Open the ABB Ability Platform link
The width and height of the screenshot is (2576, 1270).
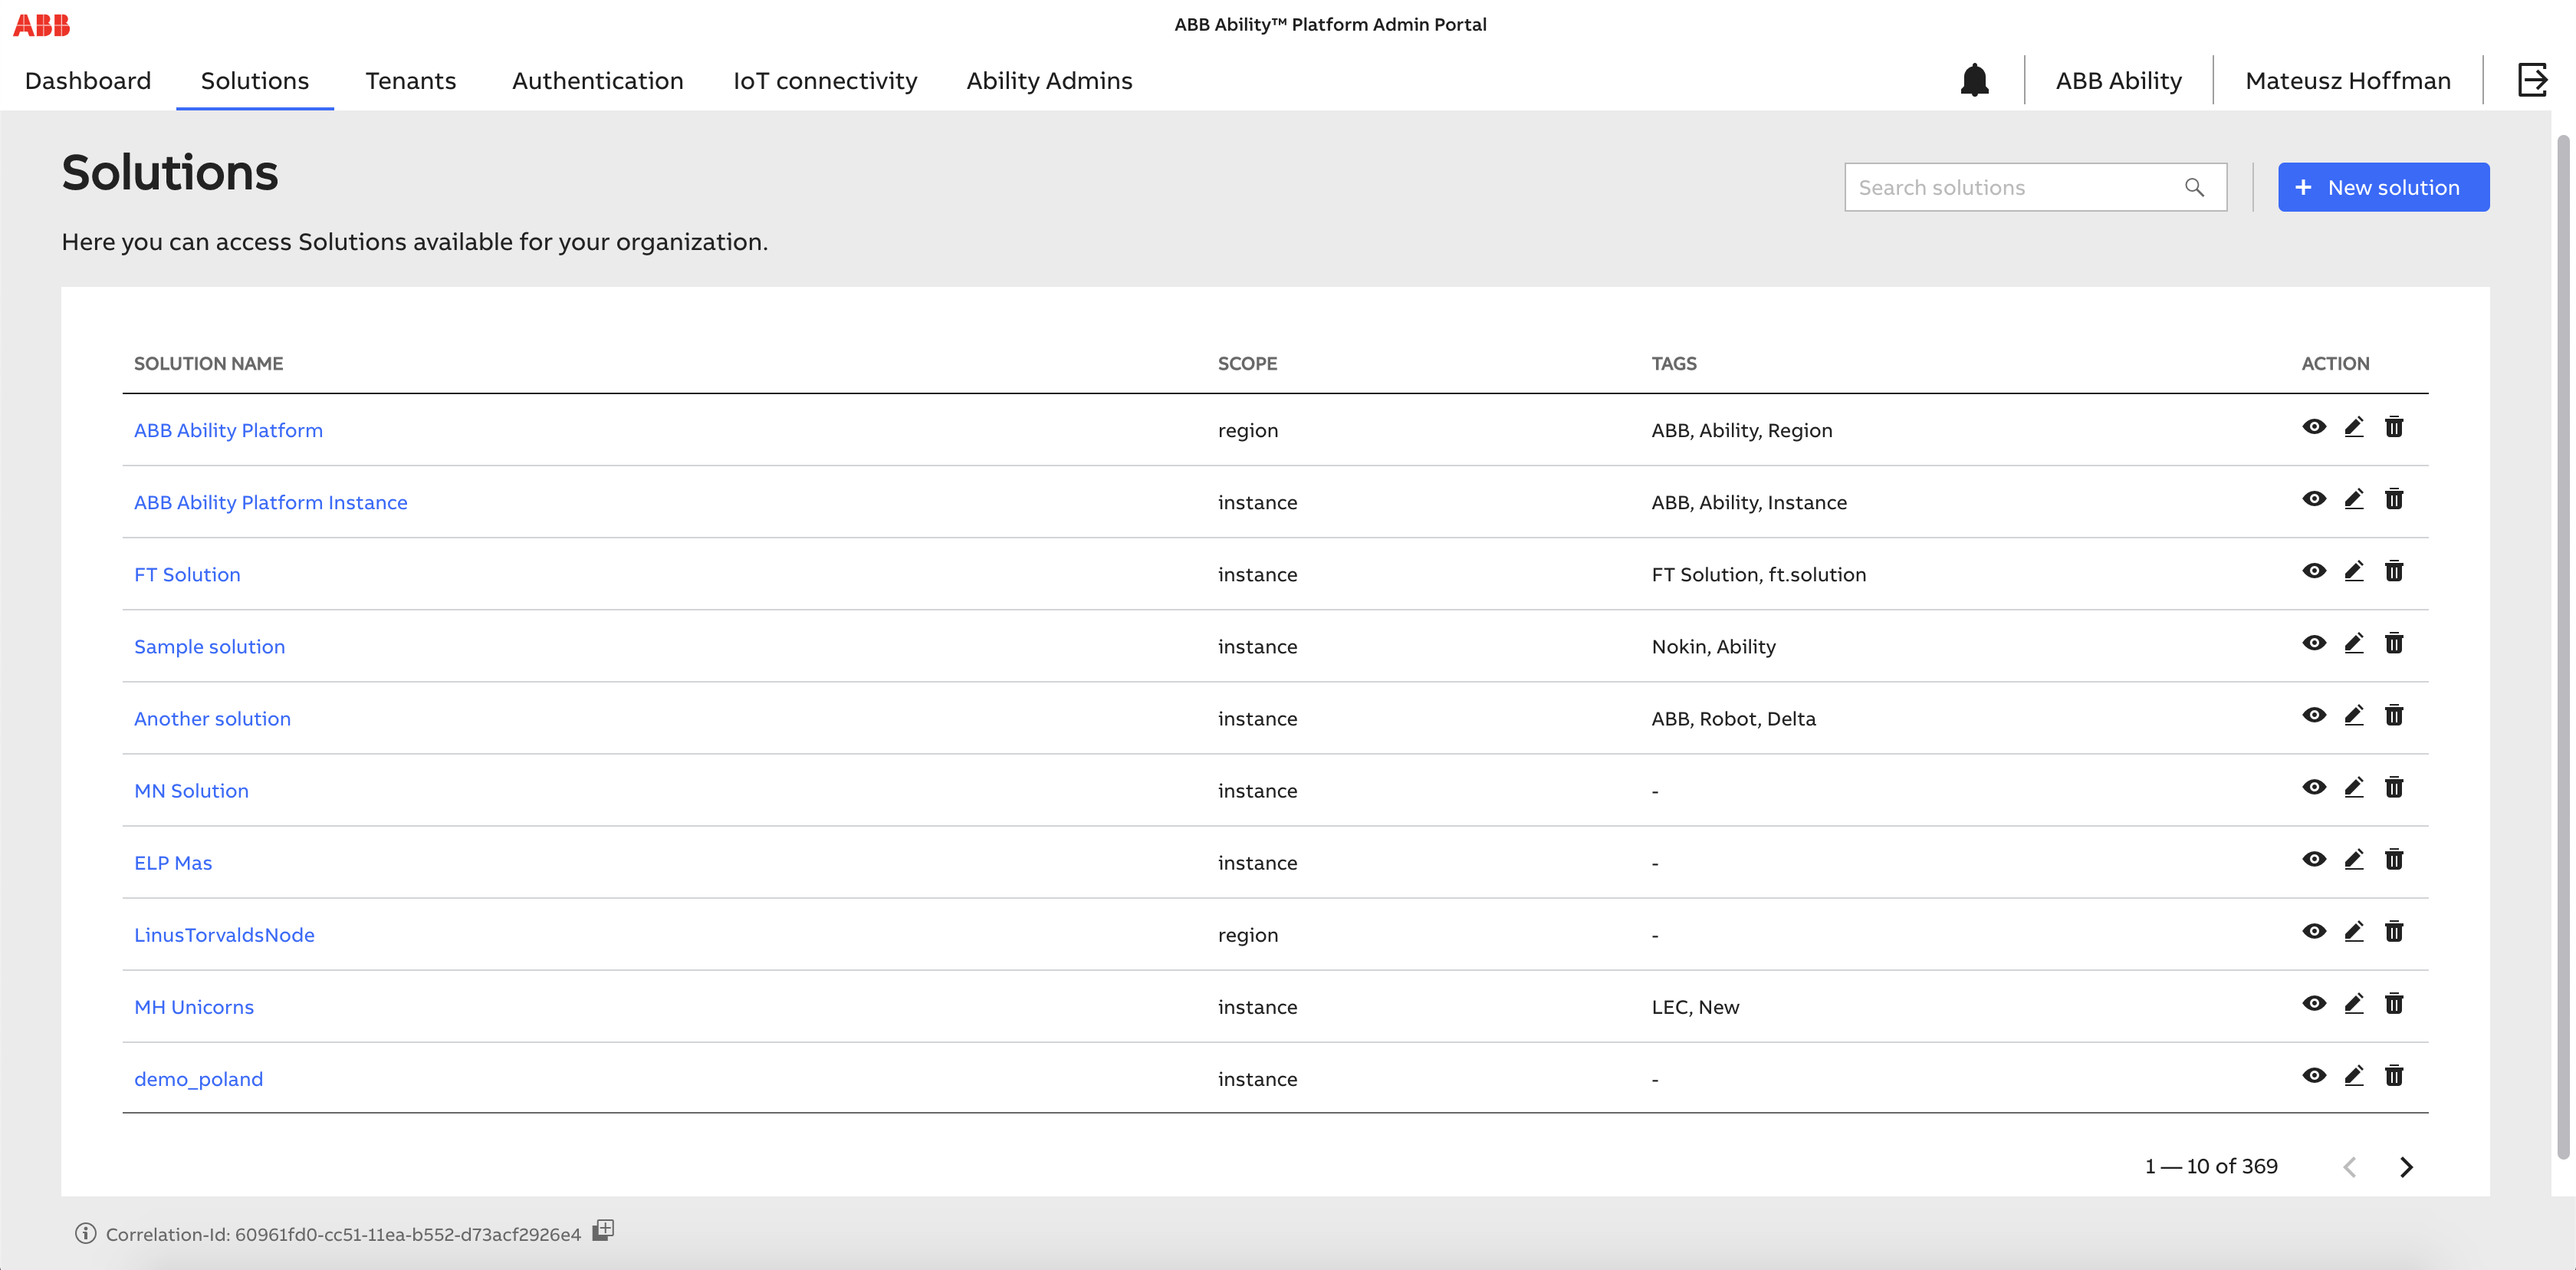tap(228, 430)
